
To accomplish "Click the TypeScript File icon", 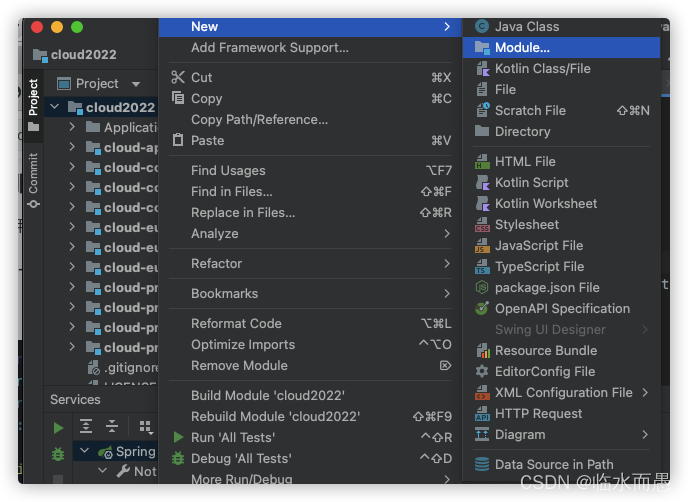I will pyautogui.click(x=482, y=267).
